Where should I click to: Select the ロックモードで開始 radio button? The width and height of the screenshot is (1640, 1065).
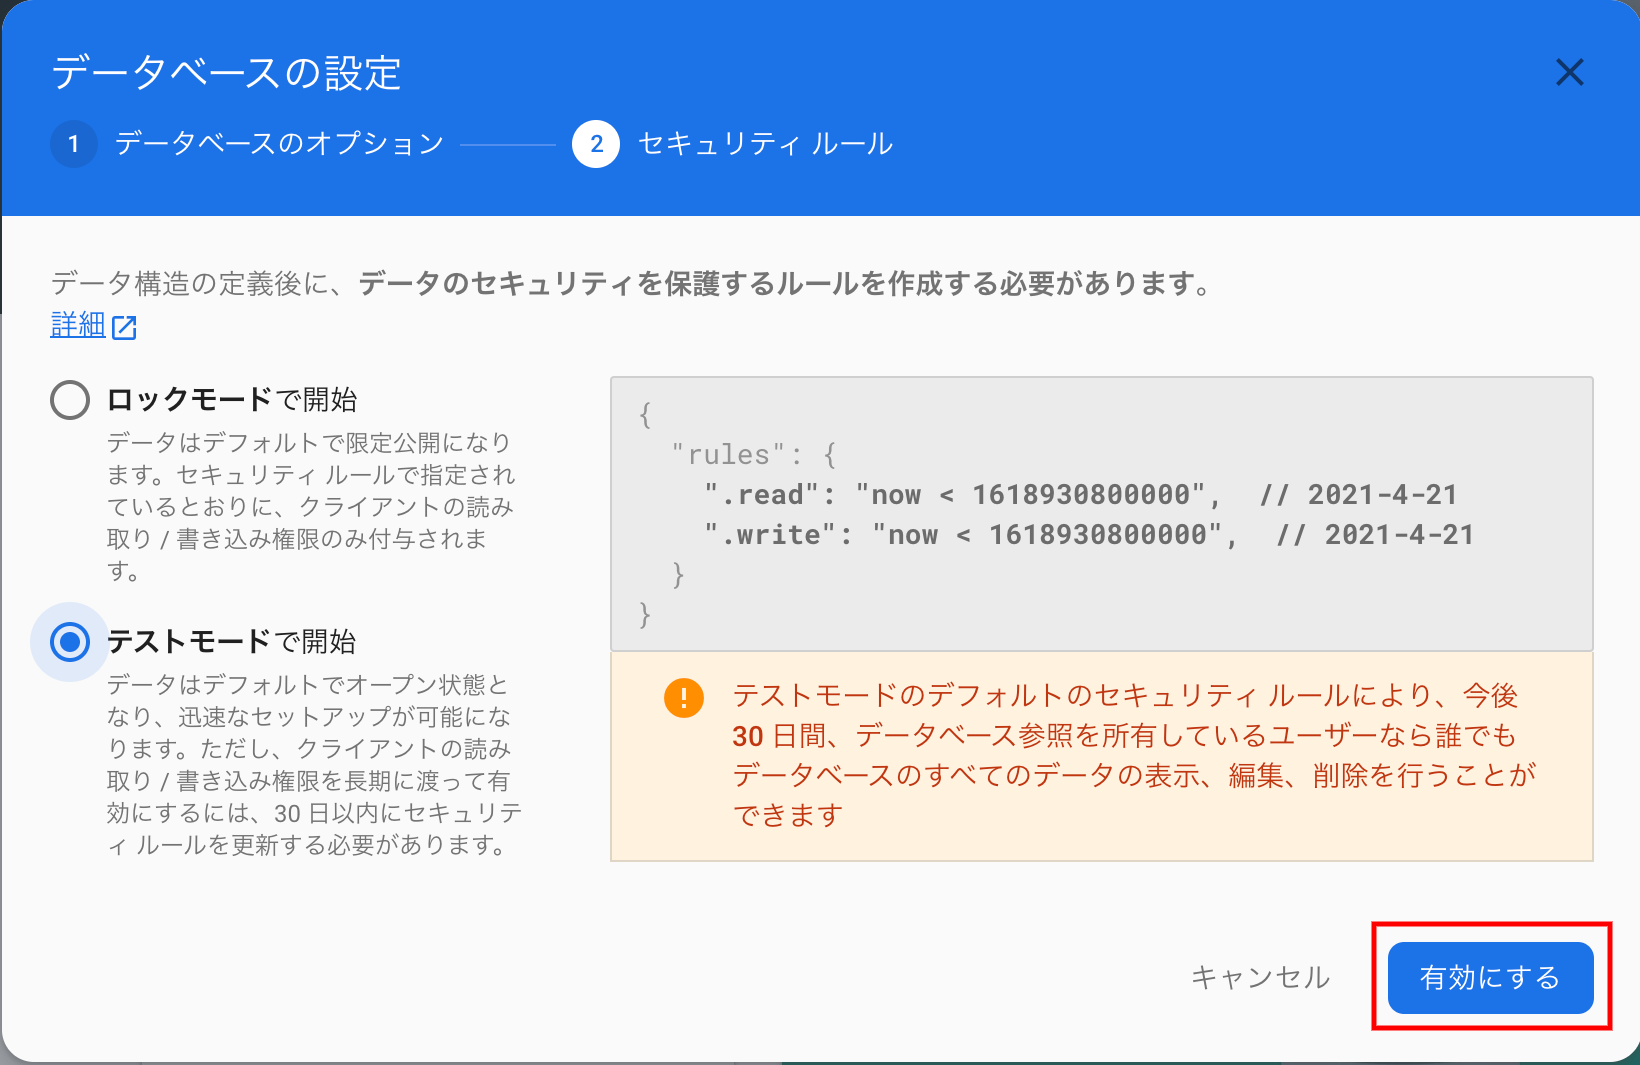pos(70,400)
